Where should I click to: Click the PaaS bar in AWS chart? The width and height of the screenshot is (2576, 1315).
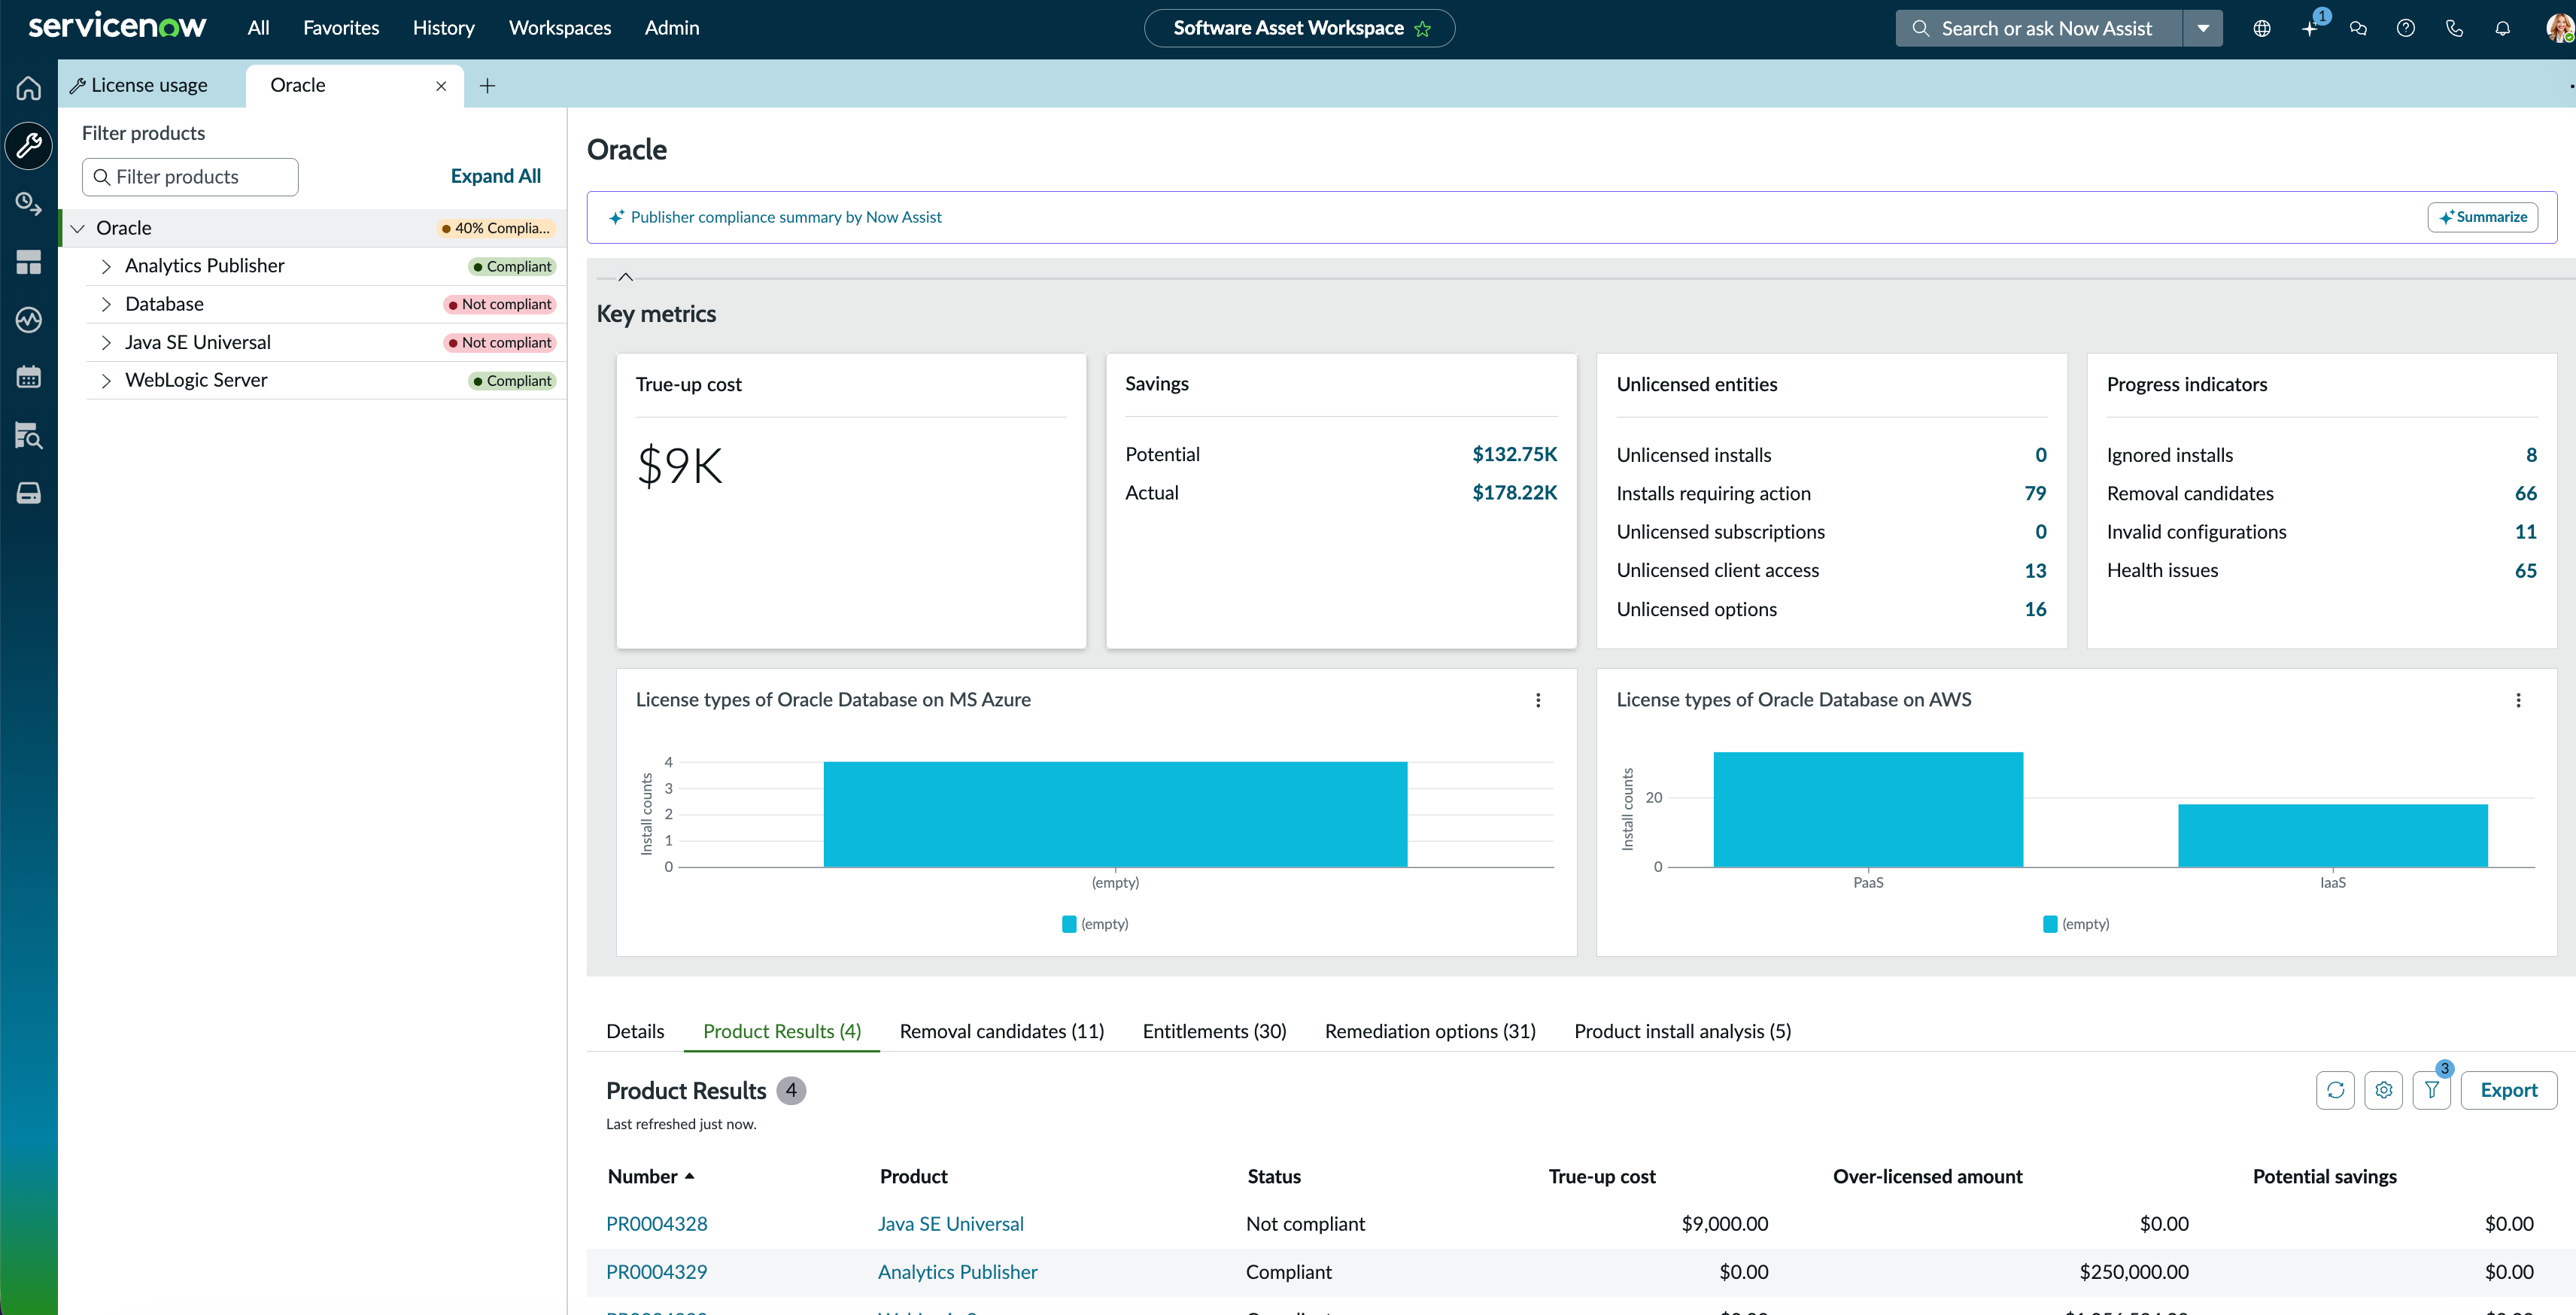[1868, 809]
